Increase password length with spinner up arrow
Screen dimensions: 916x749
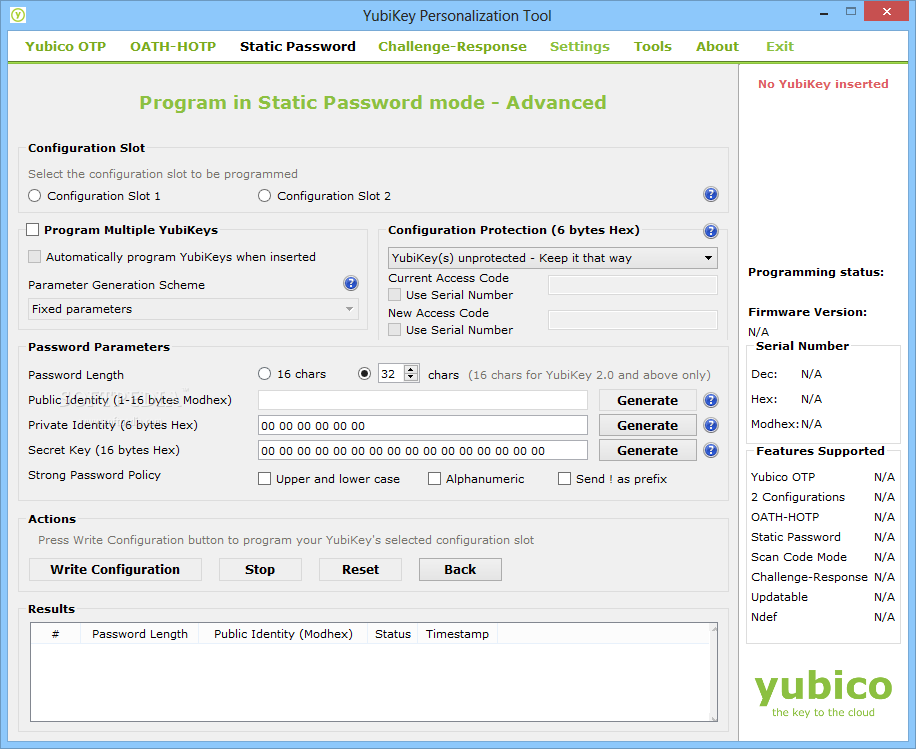[411, 369]
